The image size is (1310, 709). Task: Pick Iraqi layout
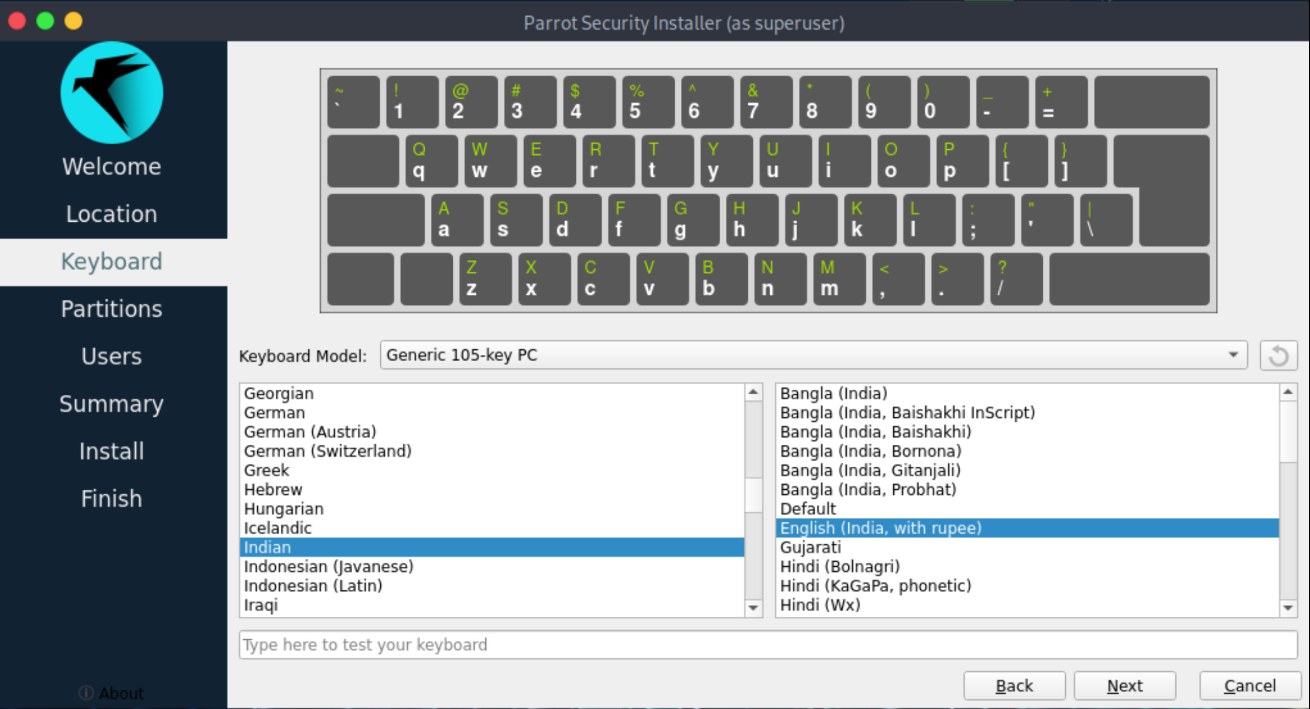[x=492, y=605]
